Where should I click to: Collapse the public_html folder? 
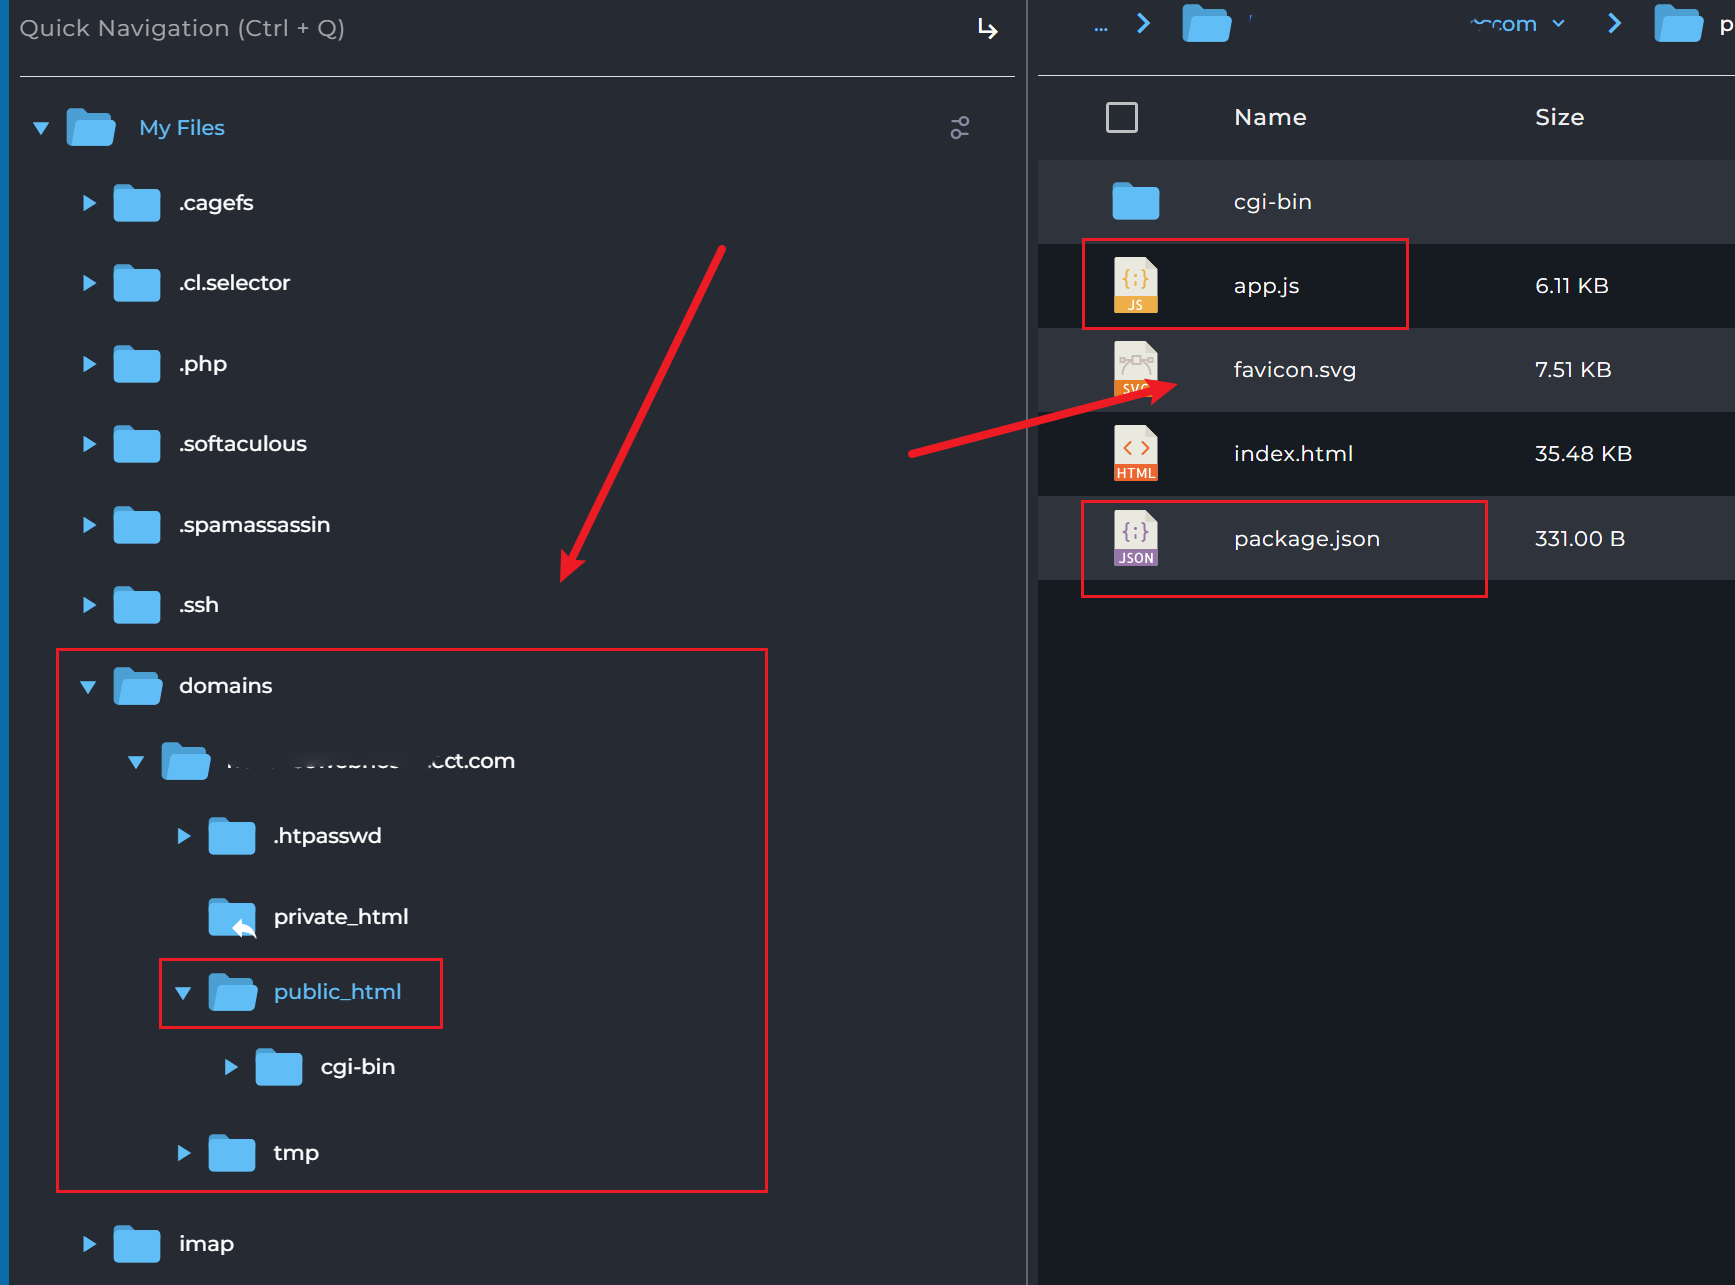[x=183, y=993]
